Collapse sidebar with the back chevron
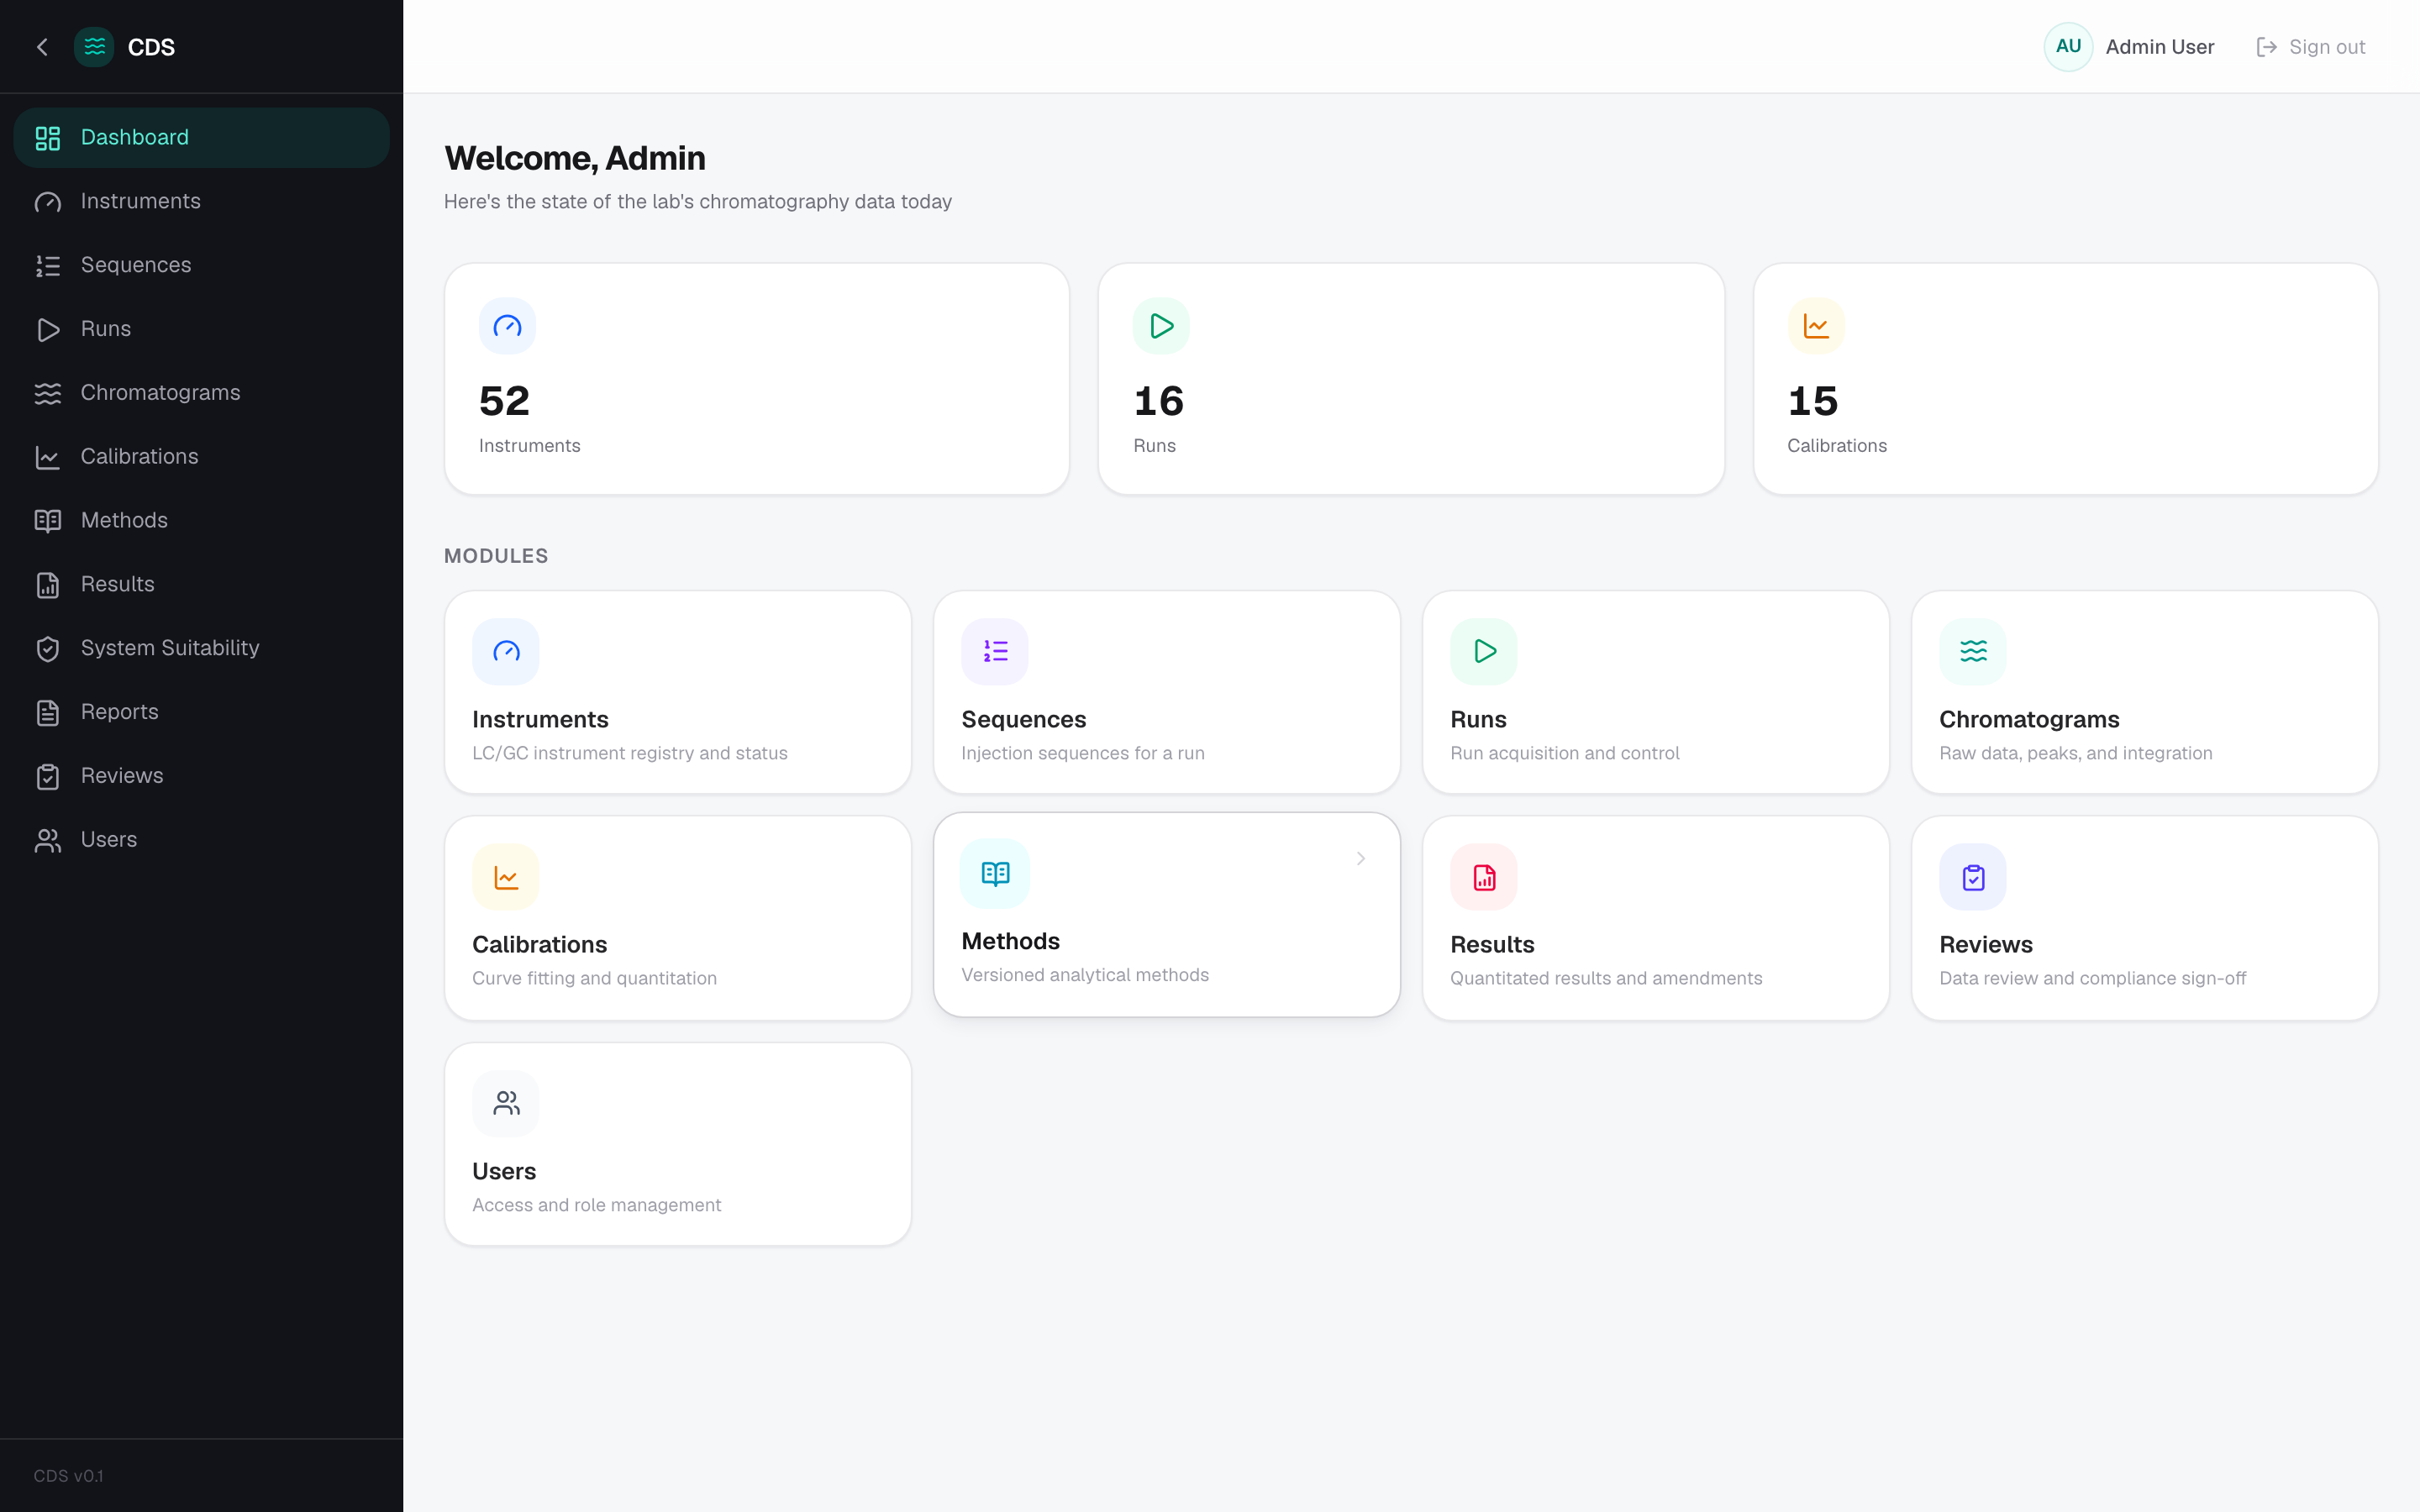 [x=42, y=47]
